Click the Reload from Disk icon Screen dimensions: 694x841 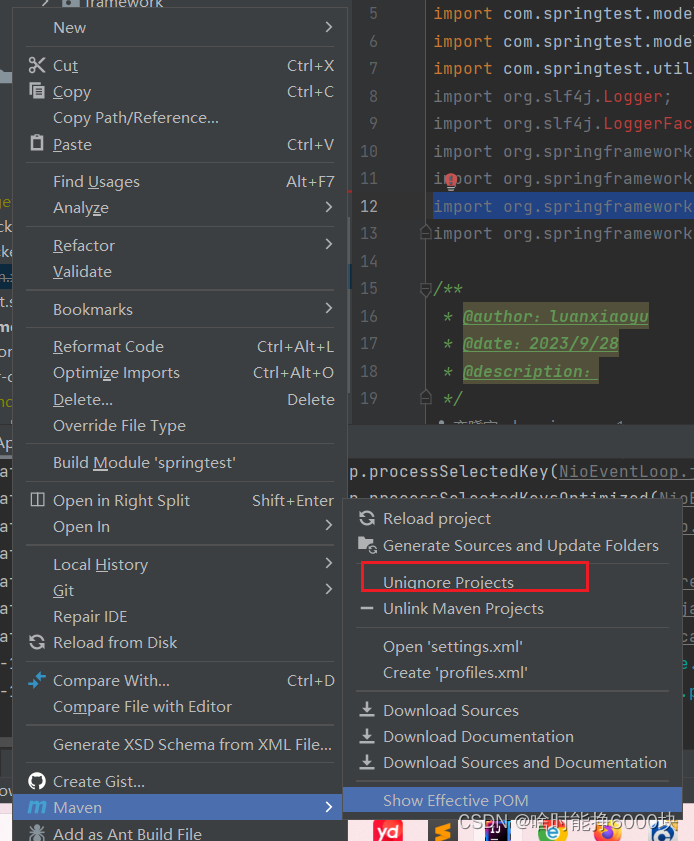click(x=37, y=642)
